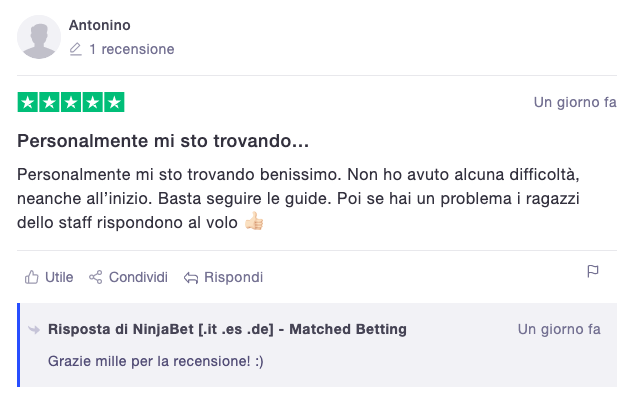The width and height of the screenshot is (634, 401).
Task: Click the reply arrow icon beside Rispondi
Action: pos(191,278)
